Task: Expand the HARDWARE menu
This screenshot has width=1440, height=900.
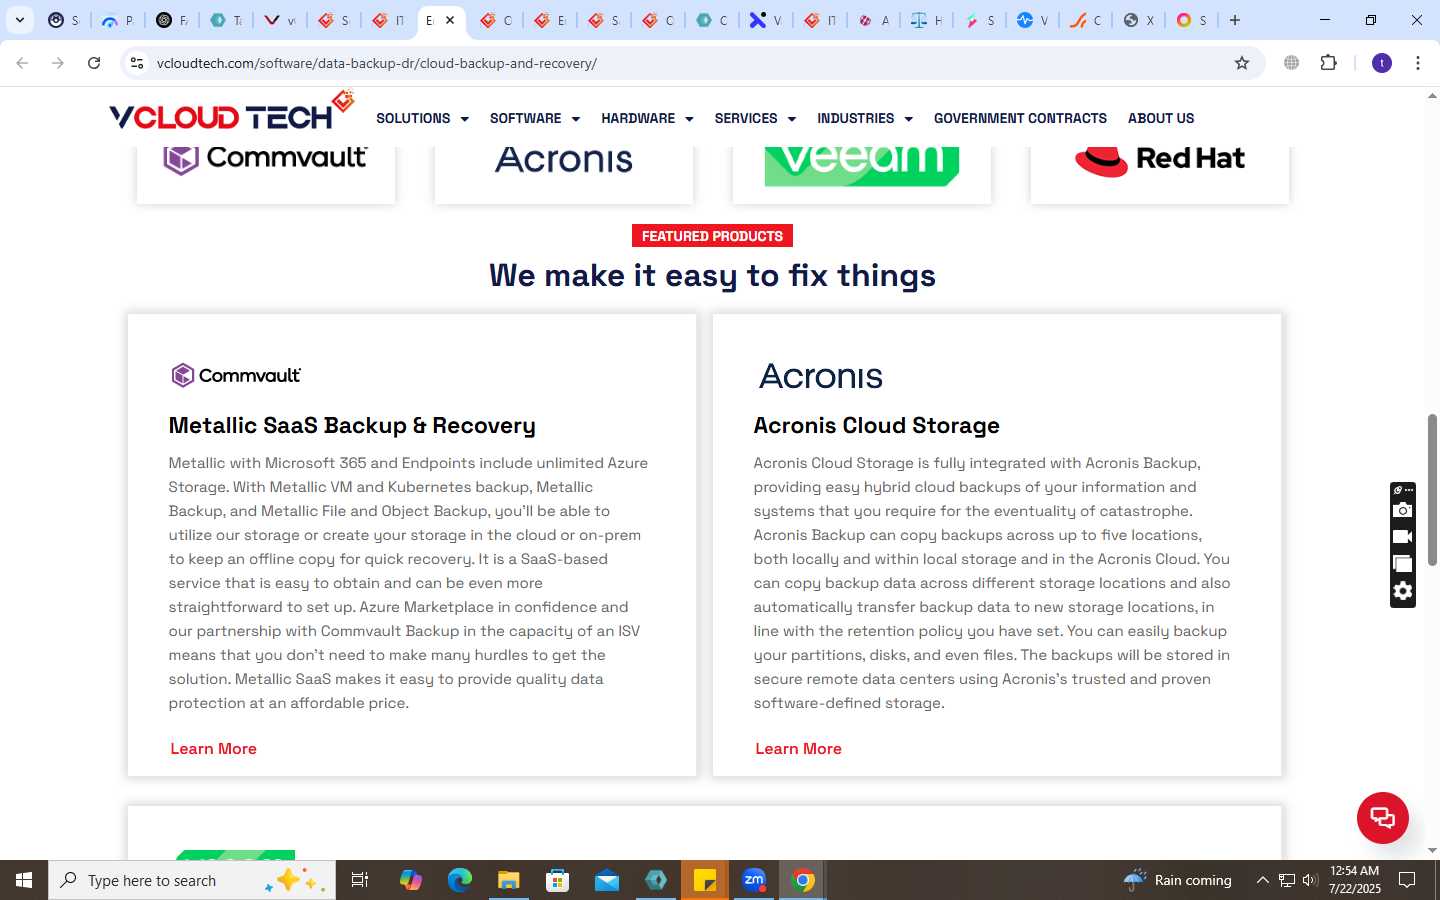Action: (x=647, y=118)
